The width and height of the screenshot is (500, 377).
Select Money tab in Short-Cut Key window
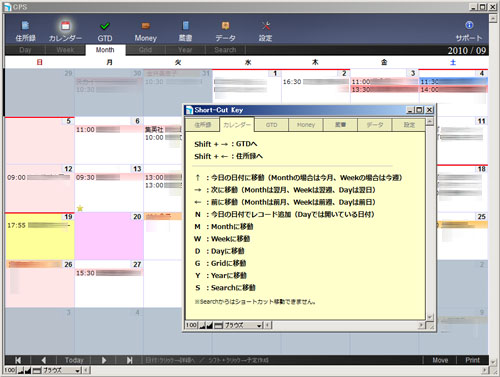click(x=306, y=125)
